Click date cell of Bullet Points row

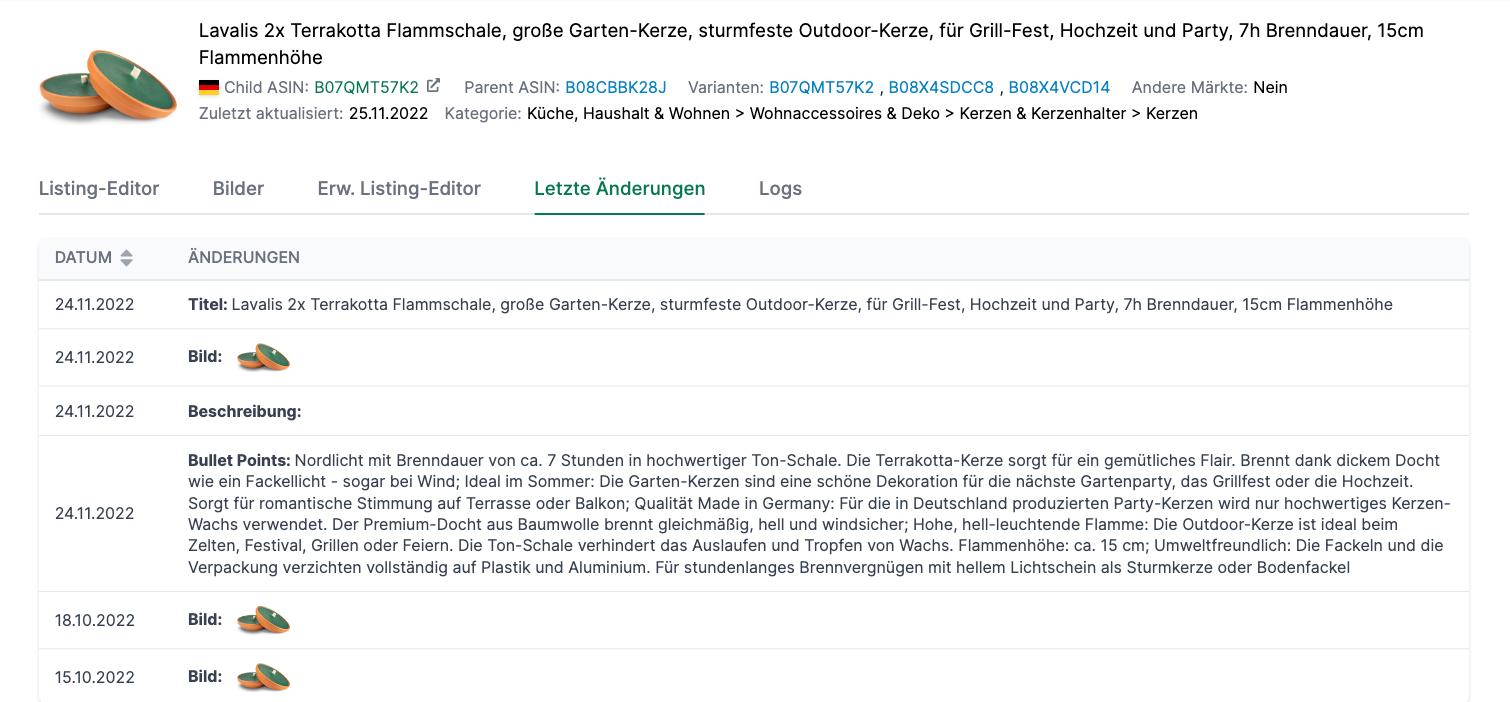(95, 514)
